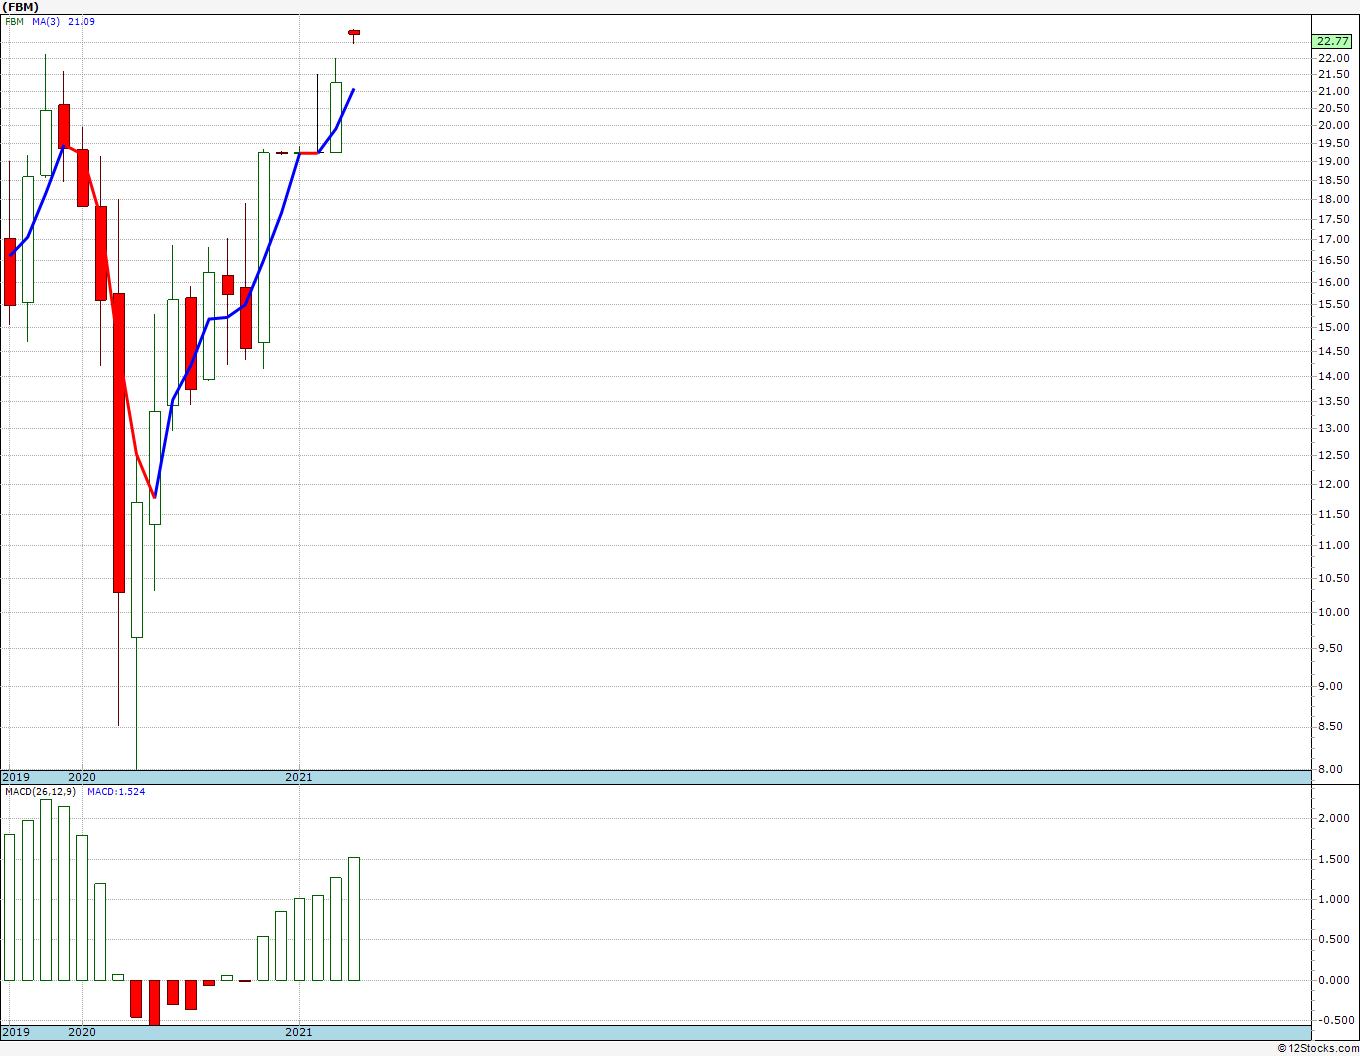
Task: Click the latest small red candle above 22.50
Action: click(x=354, y=33)
